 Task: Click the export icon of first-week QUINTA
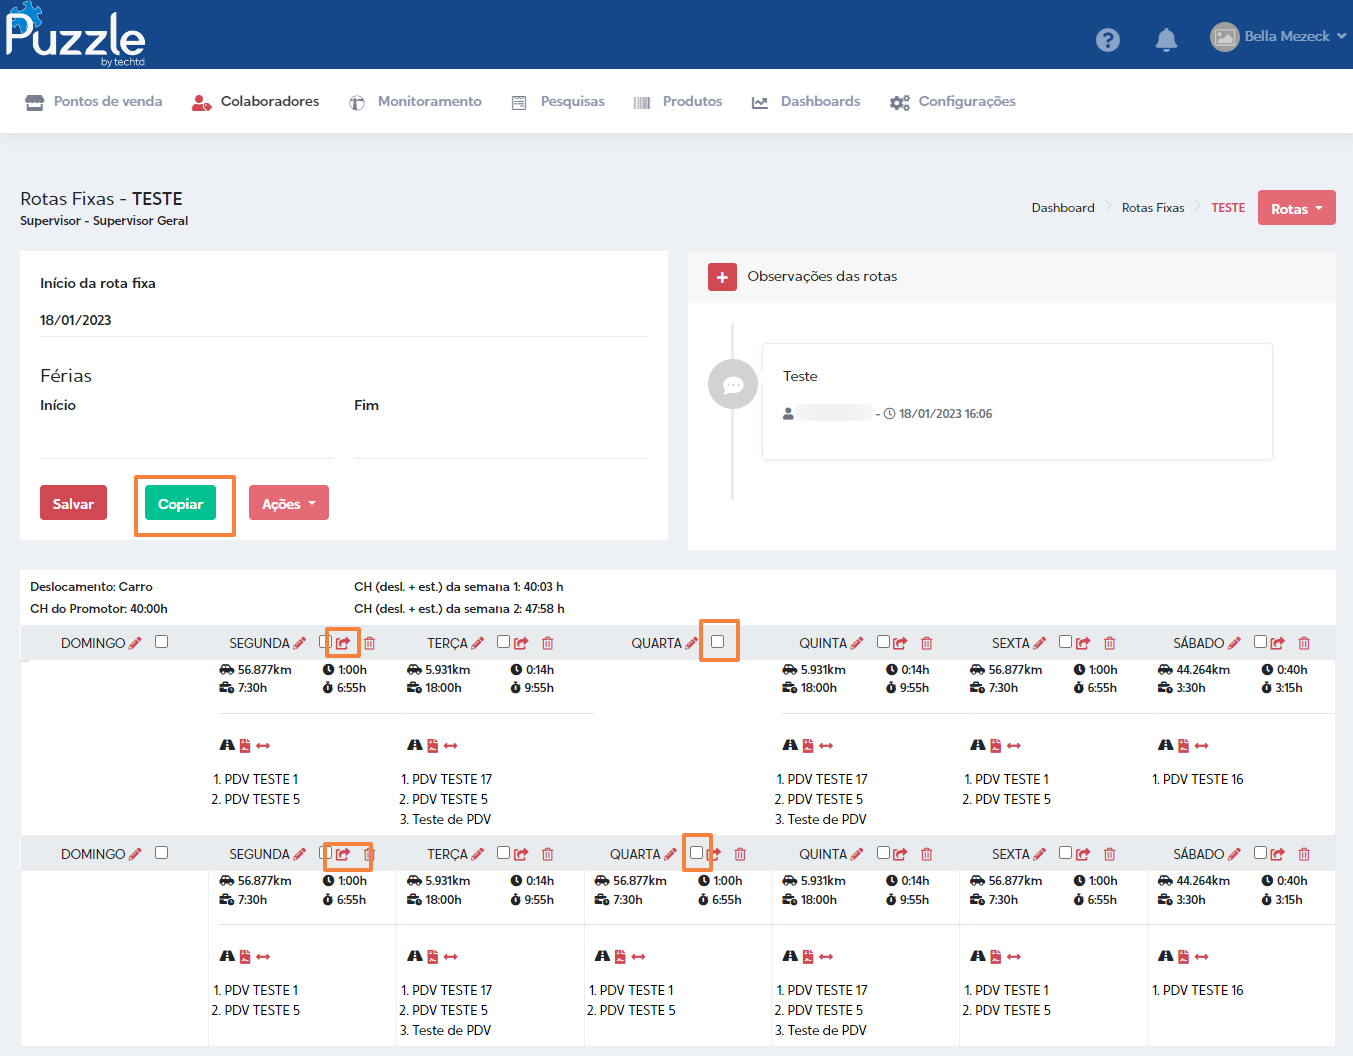(x=900, y=643)
